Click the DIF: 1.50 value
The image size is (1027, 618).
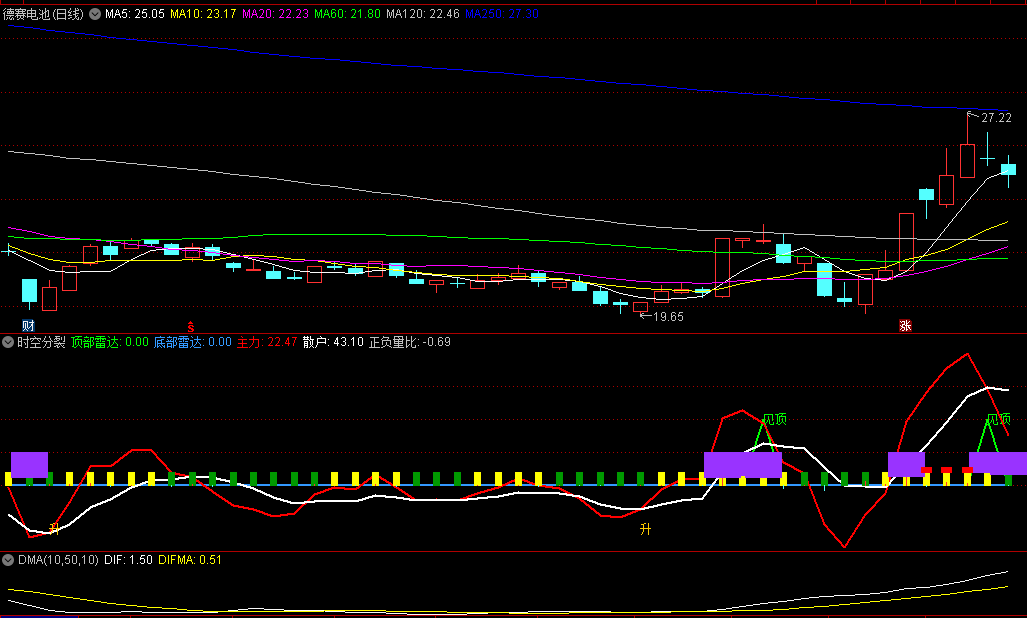(128, 560)
